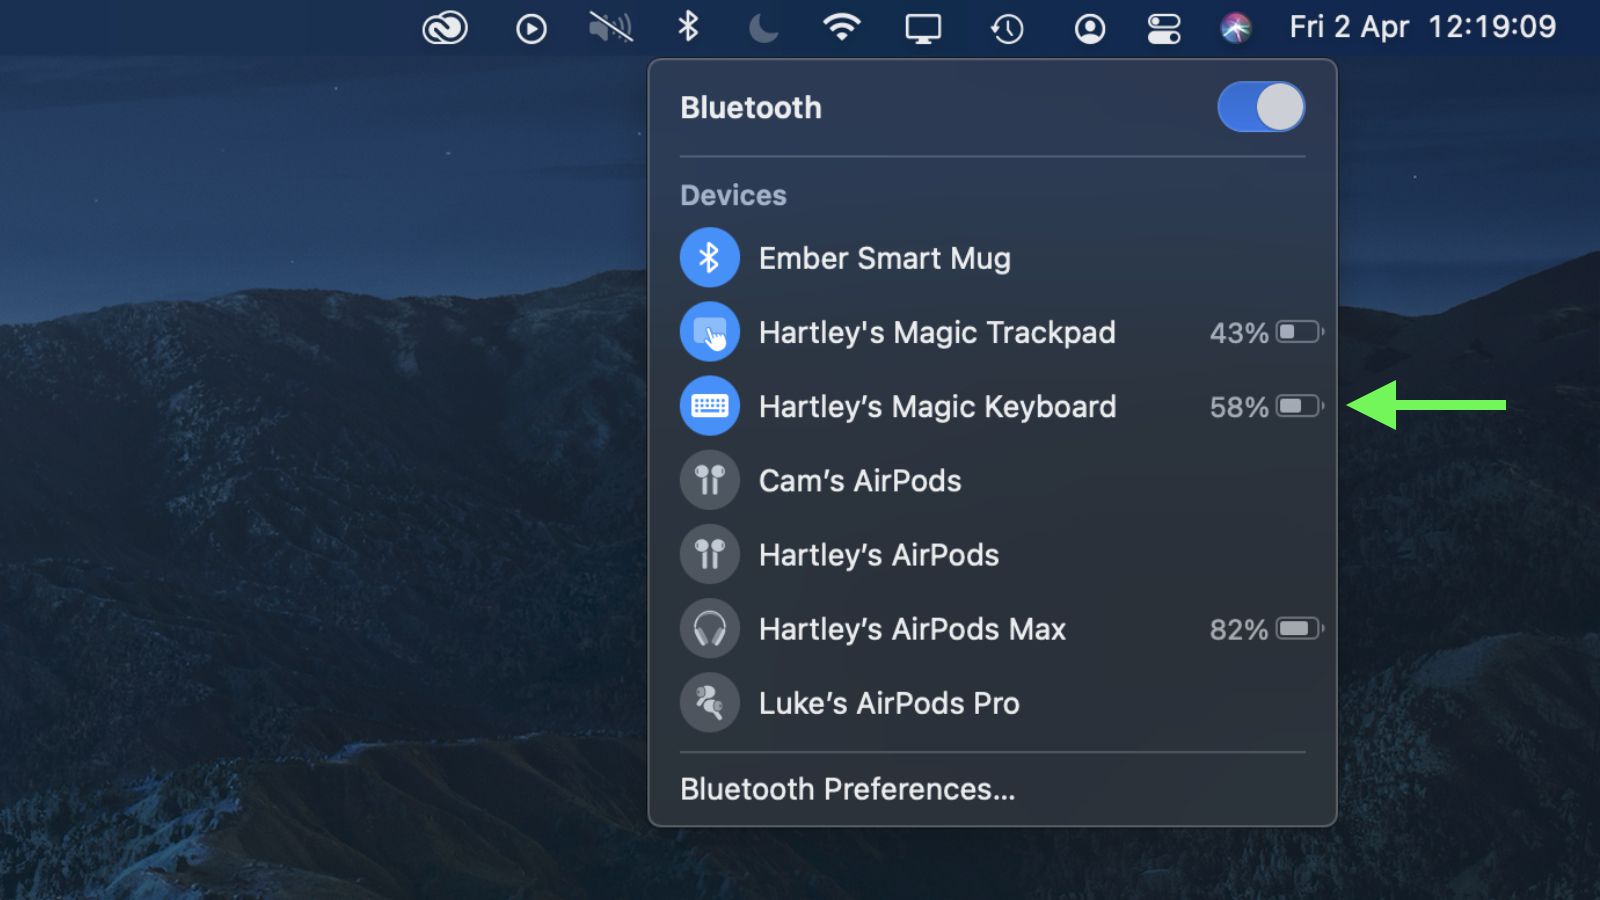
Task: Click the Siri icon in the menu bar
Action: pyautogui.click(x=1237, y=27)
